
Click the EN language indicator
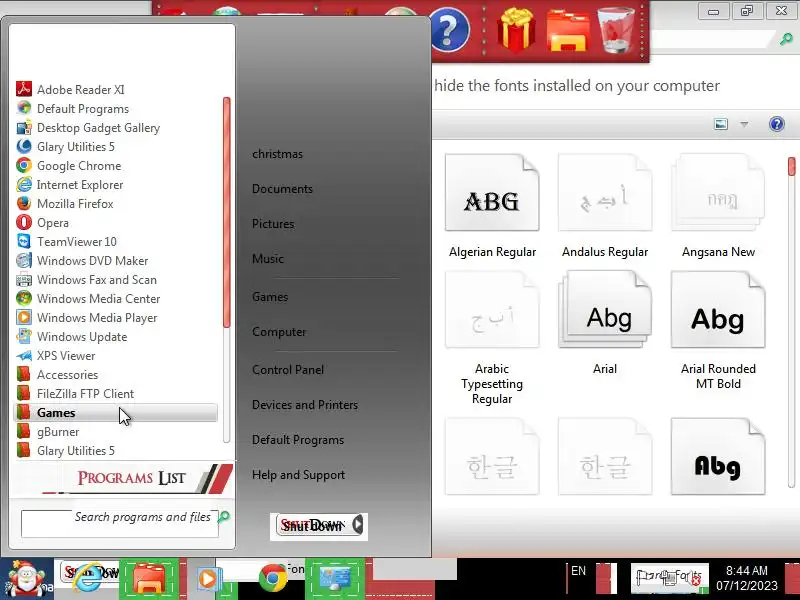click(578, 571)
